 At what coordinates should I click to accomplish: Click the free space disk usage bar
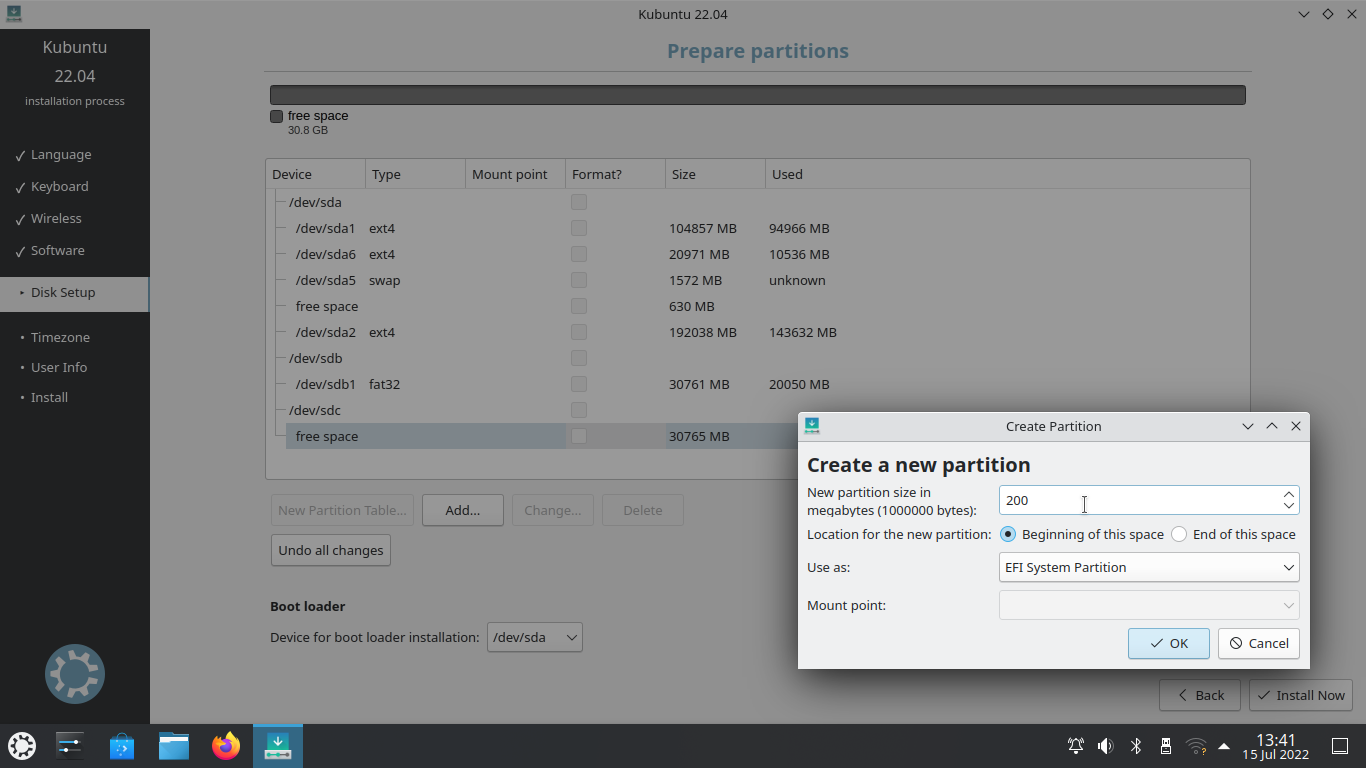(x=758, y=95)
